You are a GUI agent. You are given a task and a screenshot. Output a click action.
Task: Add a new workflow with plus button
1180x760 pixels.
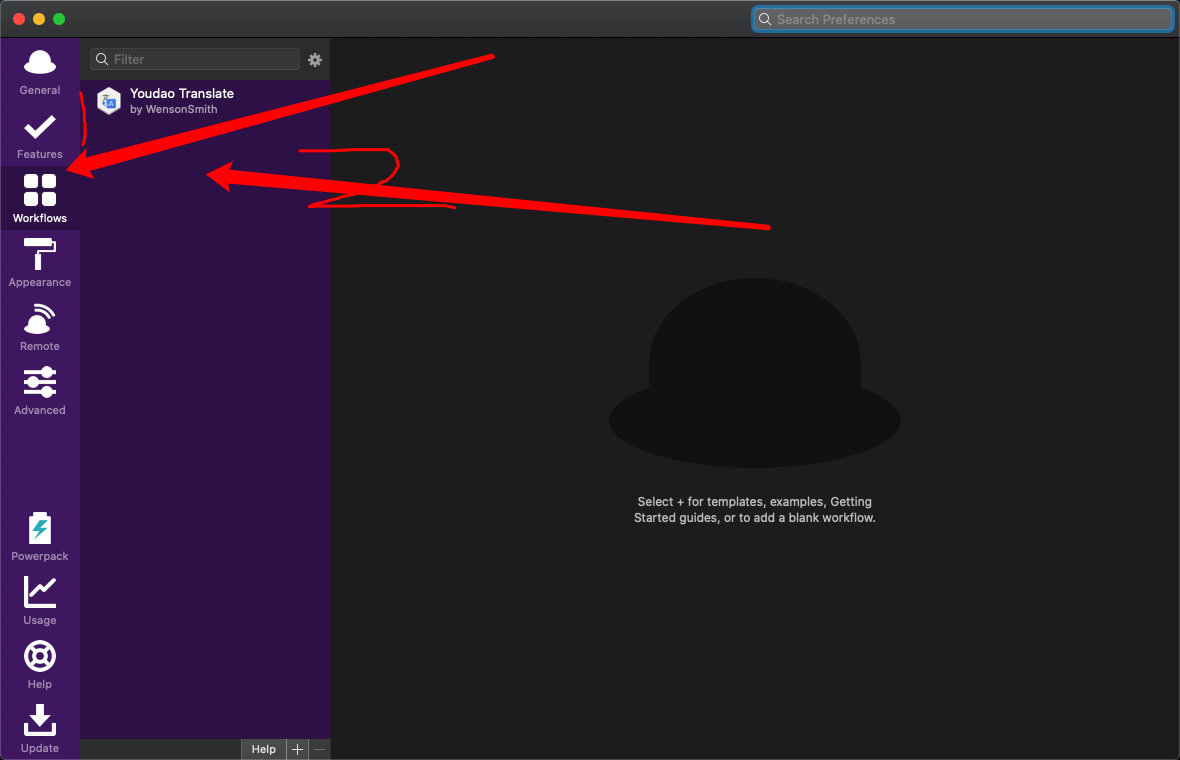[297, 749]
